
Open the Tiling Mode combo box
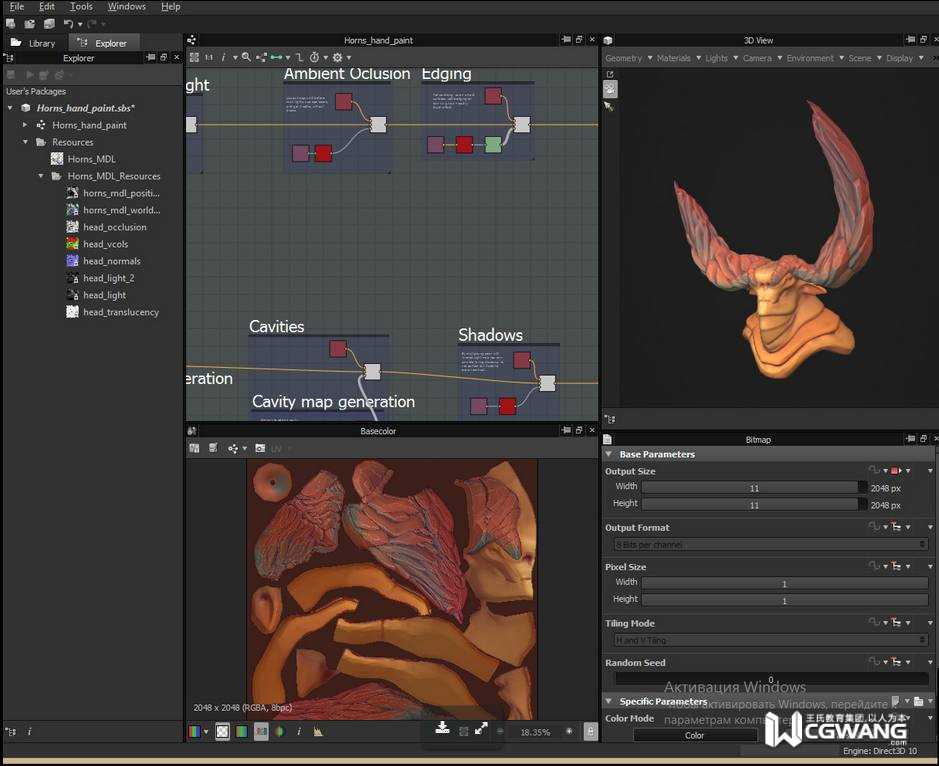(x=770, y=640)
